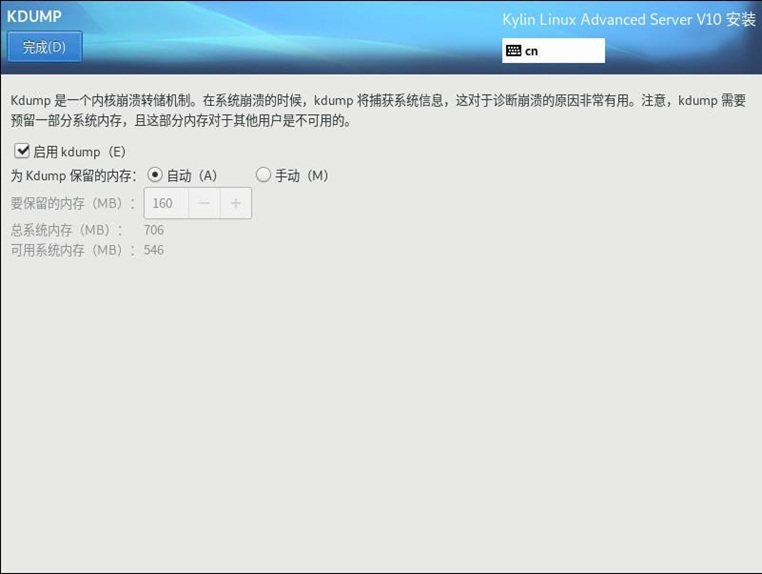Open the cn keyboard layout indicator
Image resolution: width=762 pixels, height=574 pixels.
pos(553,51)
